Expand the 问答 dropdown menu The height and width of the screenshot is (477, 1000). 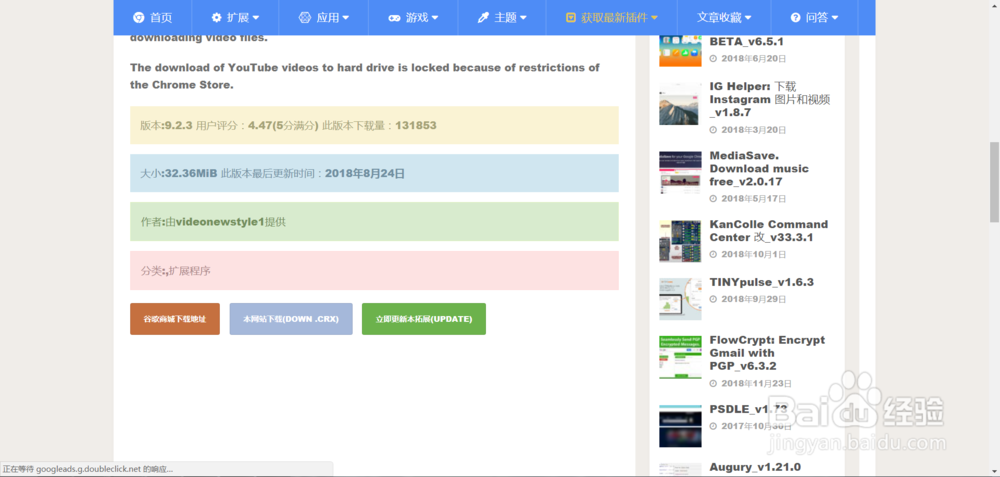814,17
